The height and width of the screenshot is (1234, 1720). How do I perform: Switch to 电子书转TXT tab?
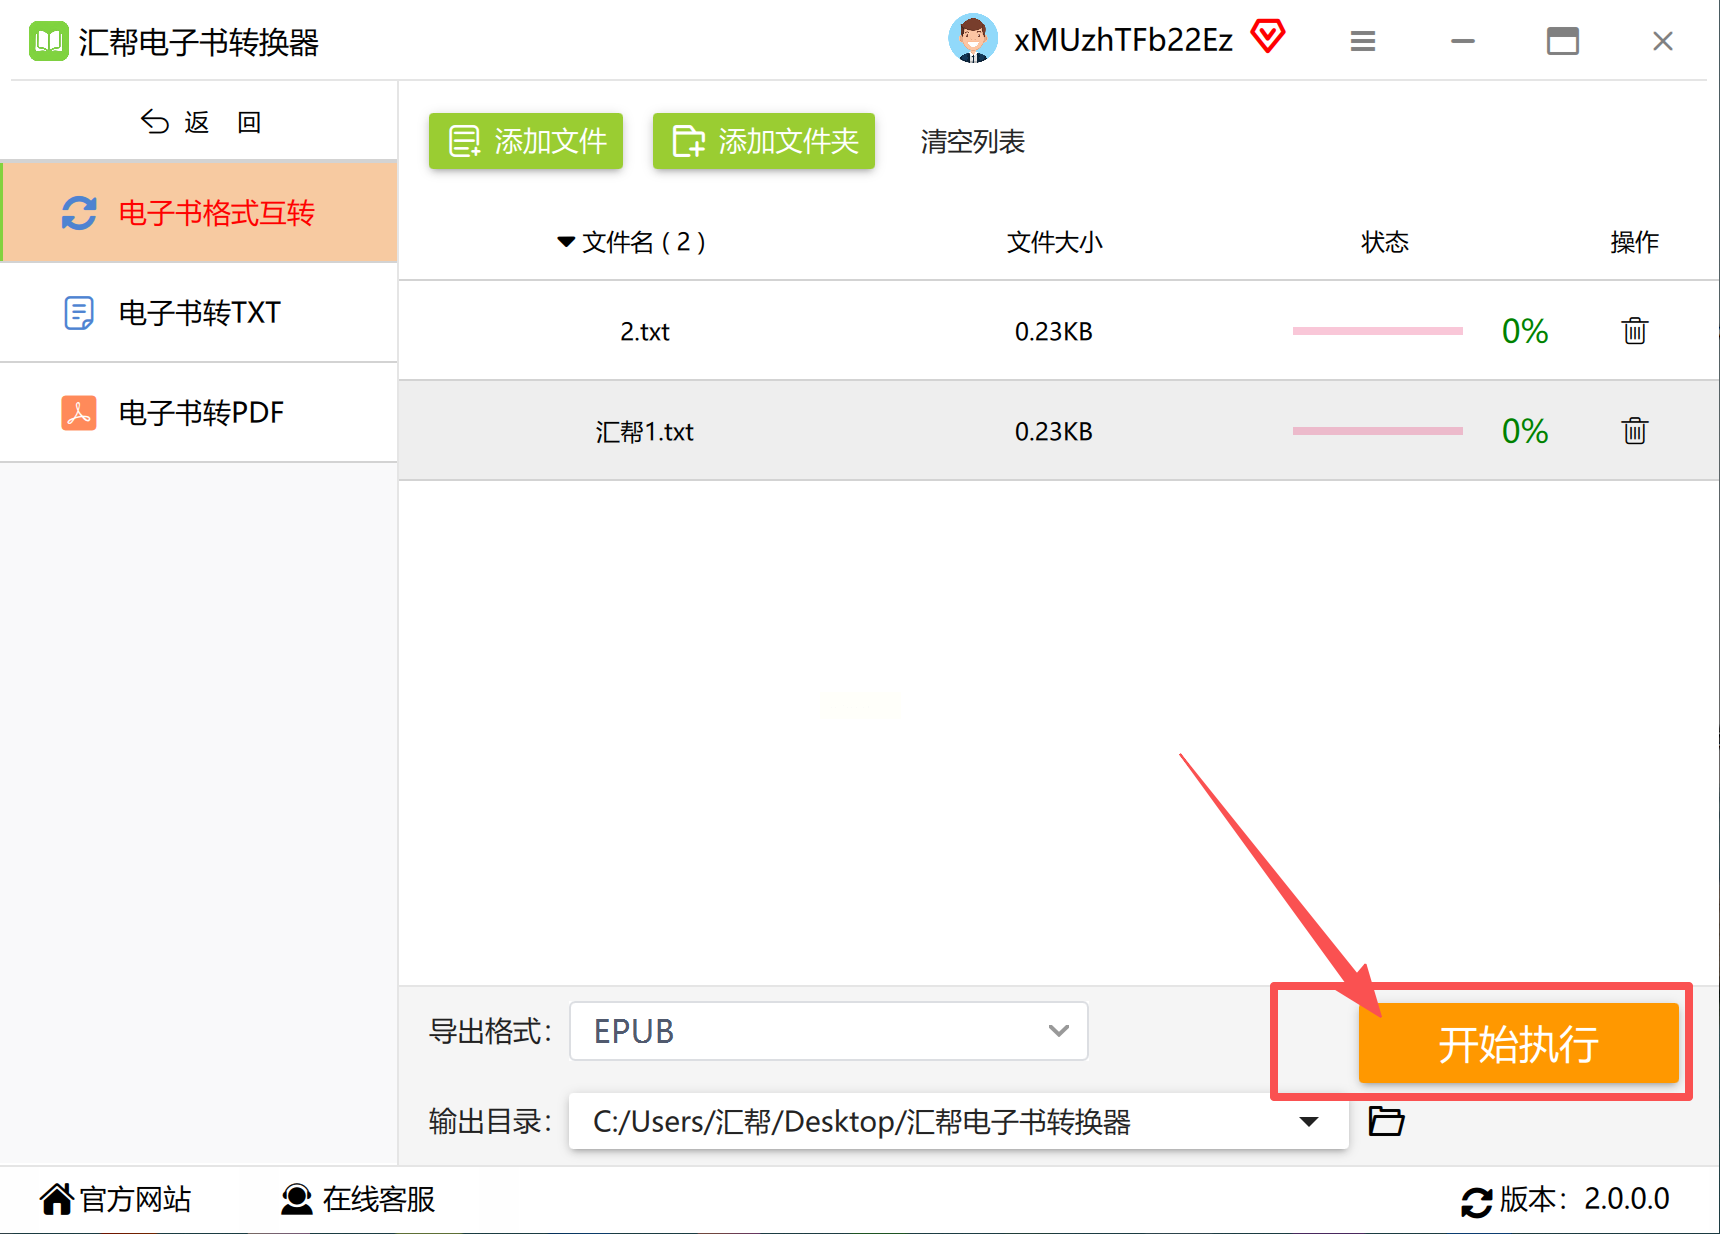coord(199,312)
